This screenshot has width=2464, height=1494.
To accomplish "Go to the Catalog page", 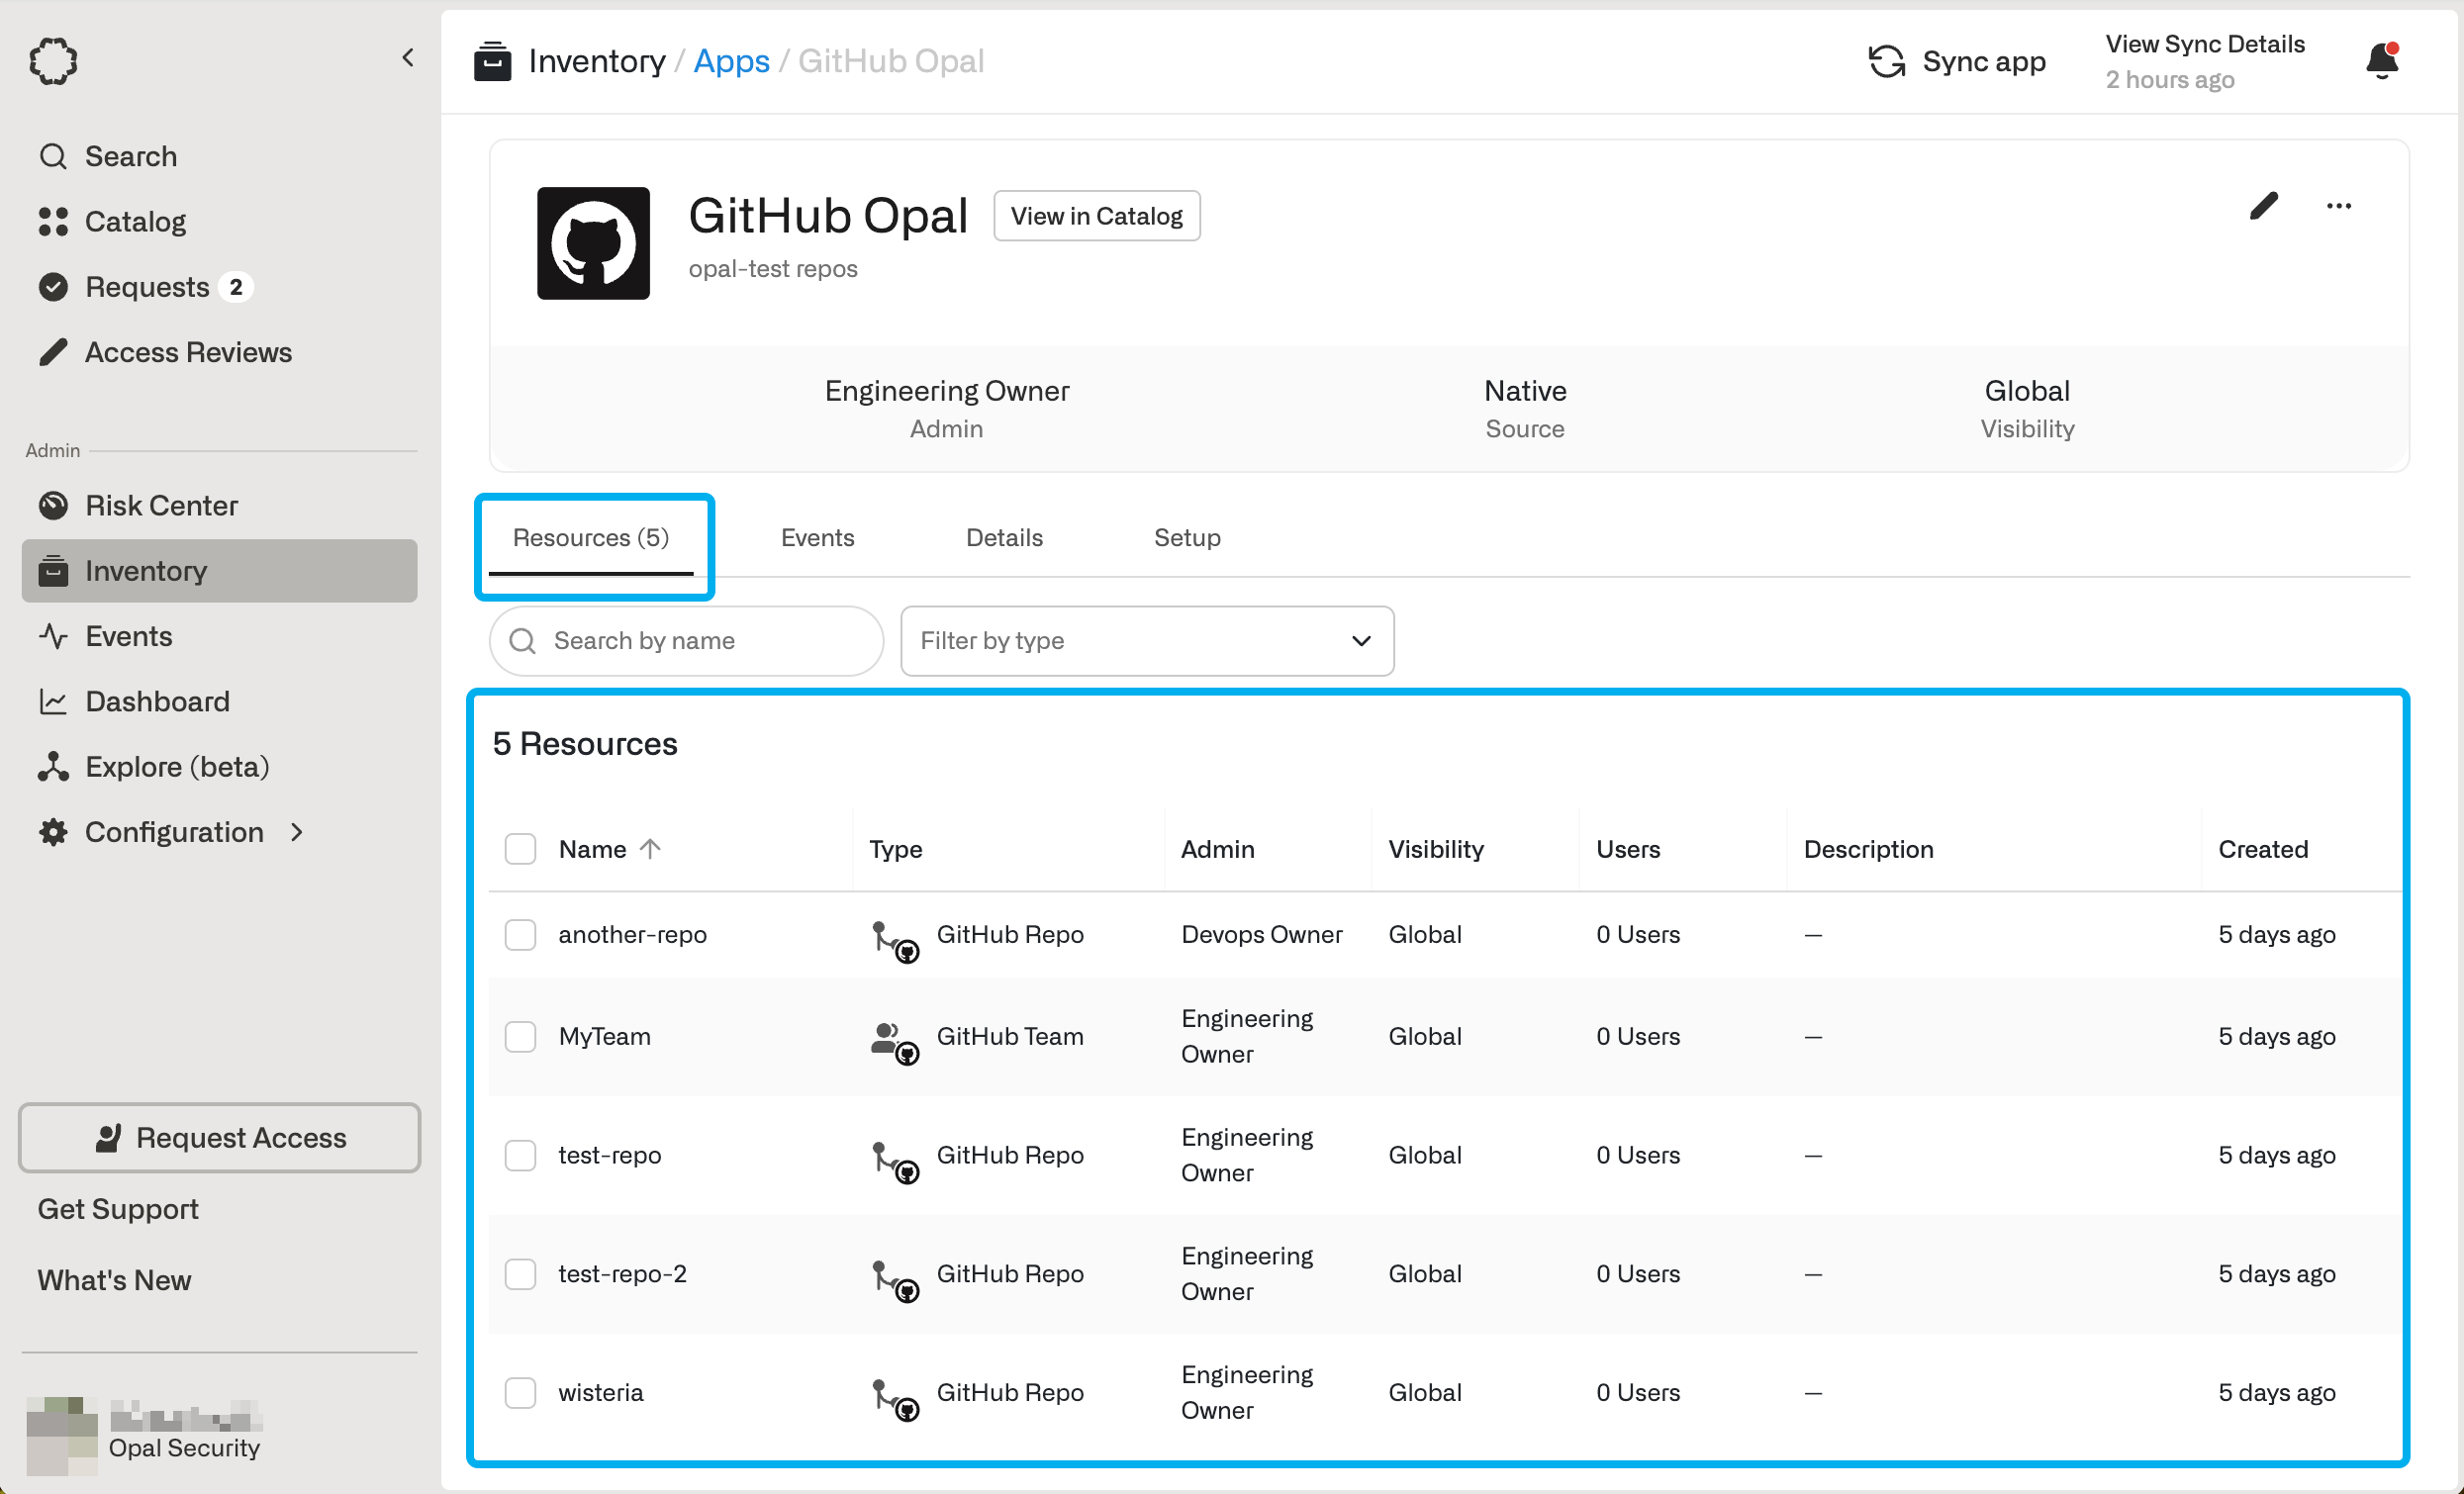I will click(x=135, y=221).
